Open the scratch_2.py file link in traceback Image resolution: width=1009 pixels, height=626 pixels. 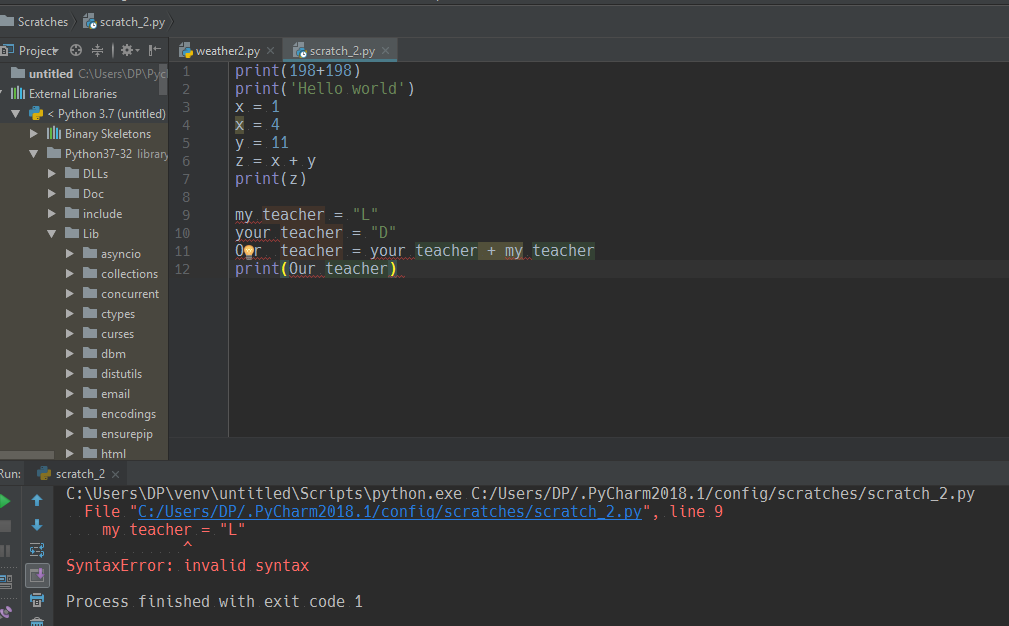[x=389, y=512]
